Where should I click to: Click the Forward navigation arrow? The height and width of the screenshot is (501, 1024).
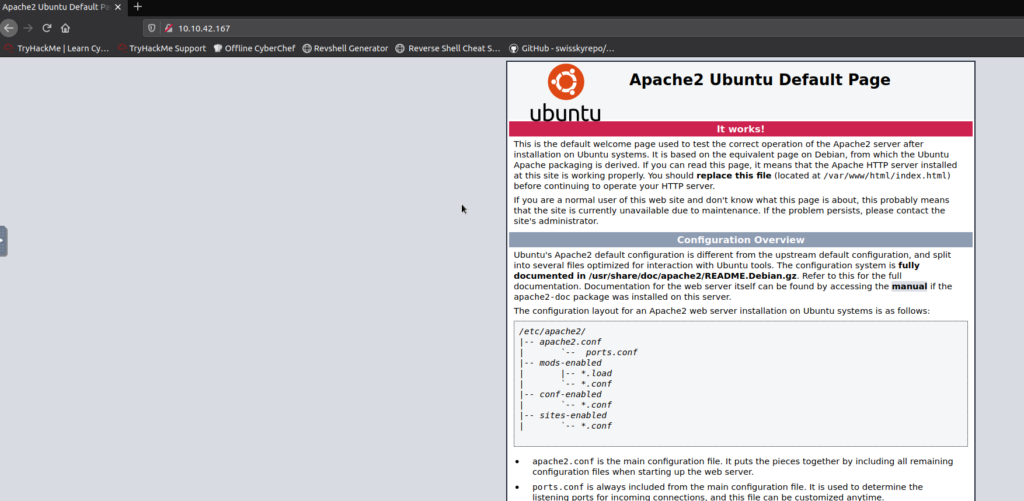click(x=28, y=28)
